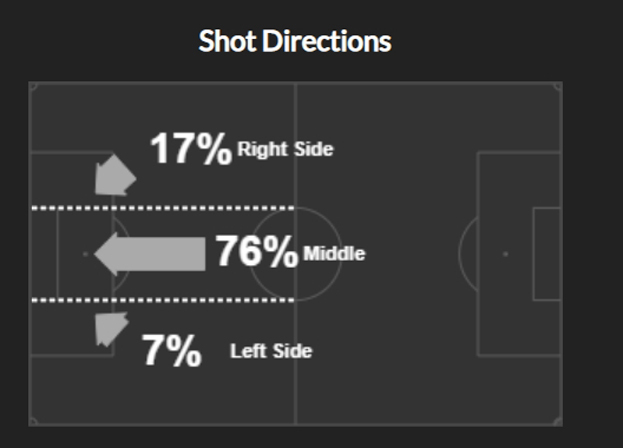Click the Right Side diagonal arrow
The image size is (623, 448).
pos(115,174)
